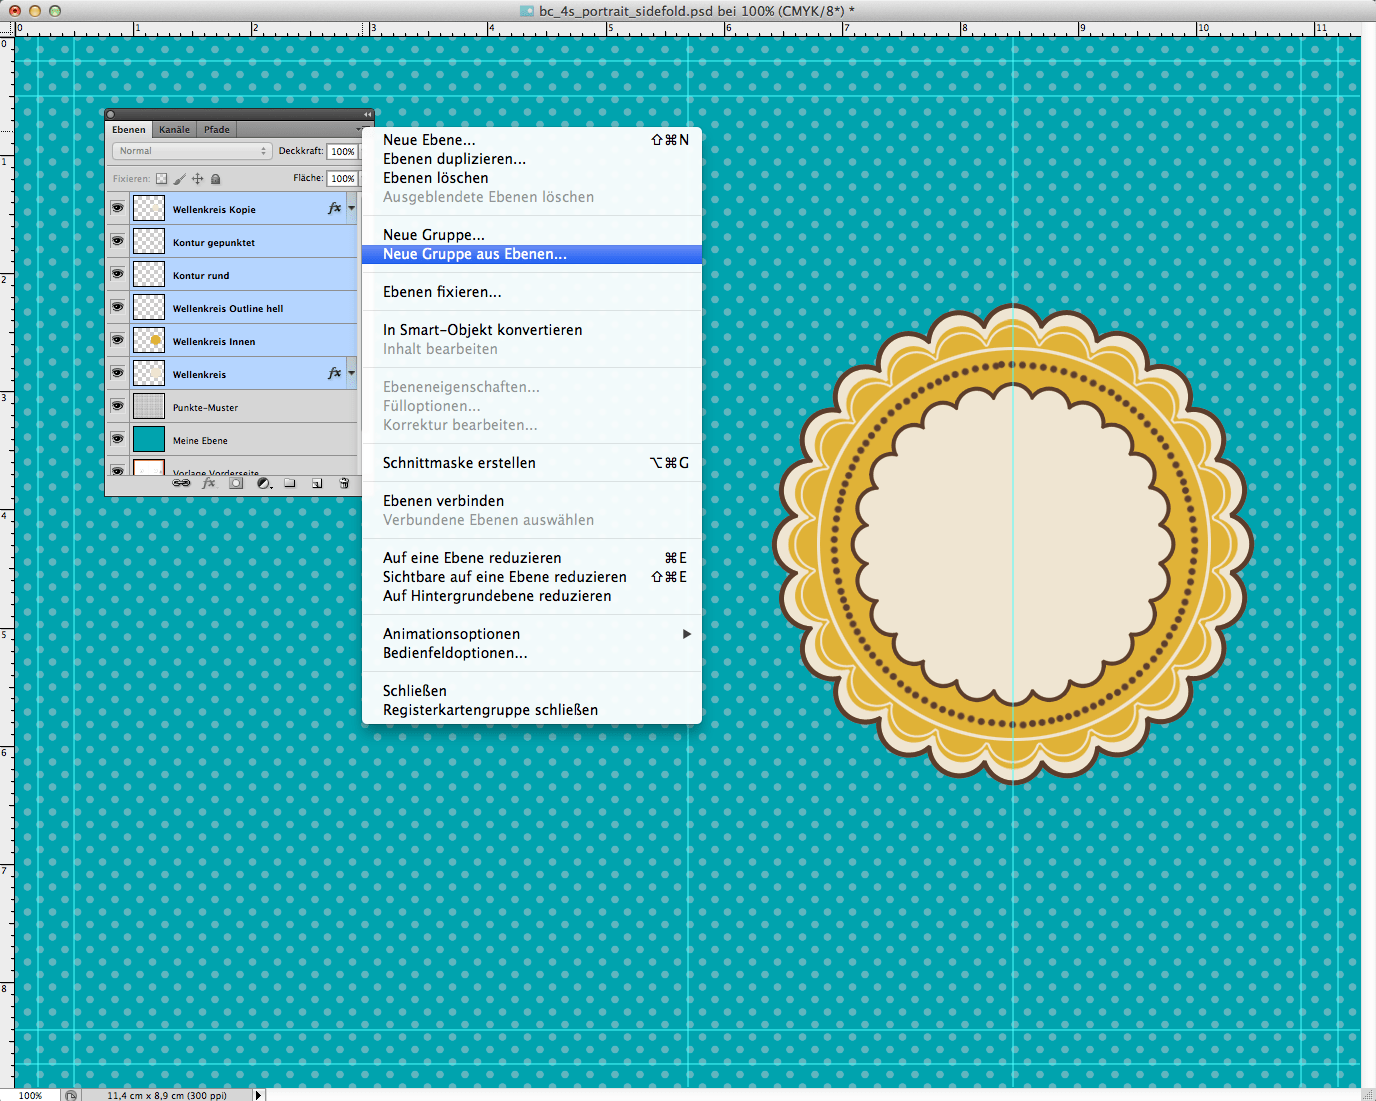Click the Deckkraft opacity field
The height and width of the screenshot is (1101, 1376).
point(342,151)
